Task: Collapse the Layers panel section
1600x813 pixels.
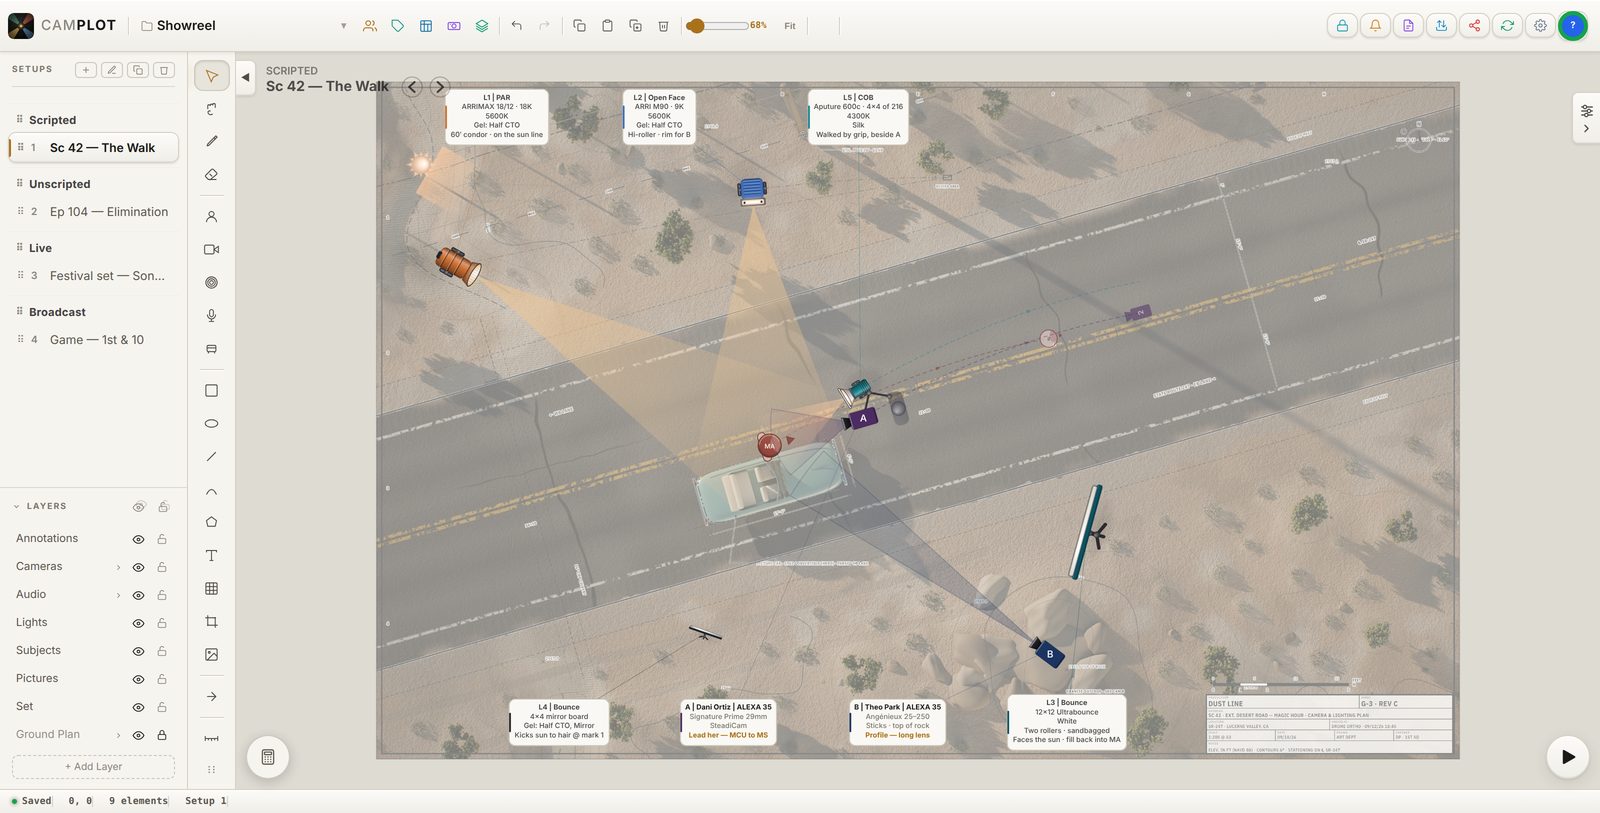Action: pos(16,507)
